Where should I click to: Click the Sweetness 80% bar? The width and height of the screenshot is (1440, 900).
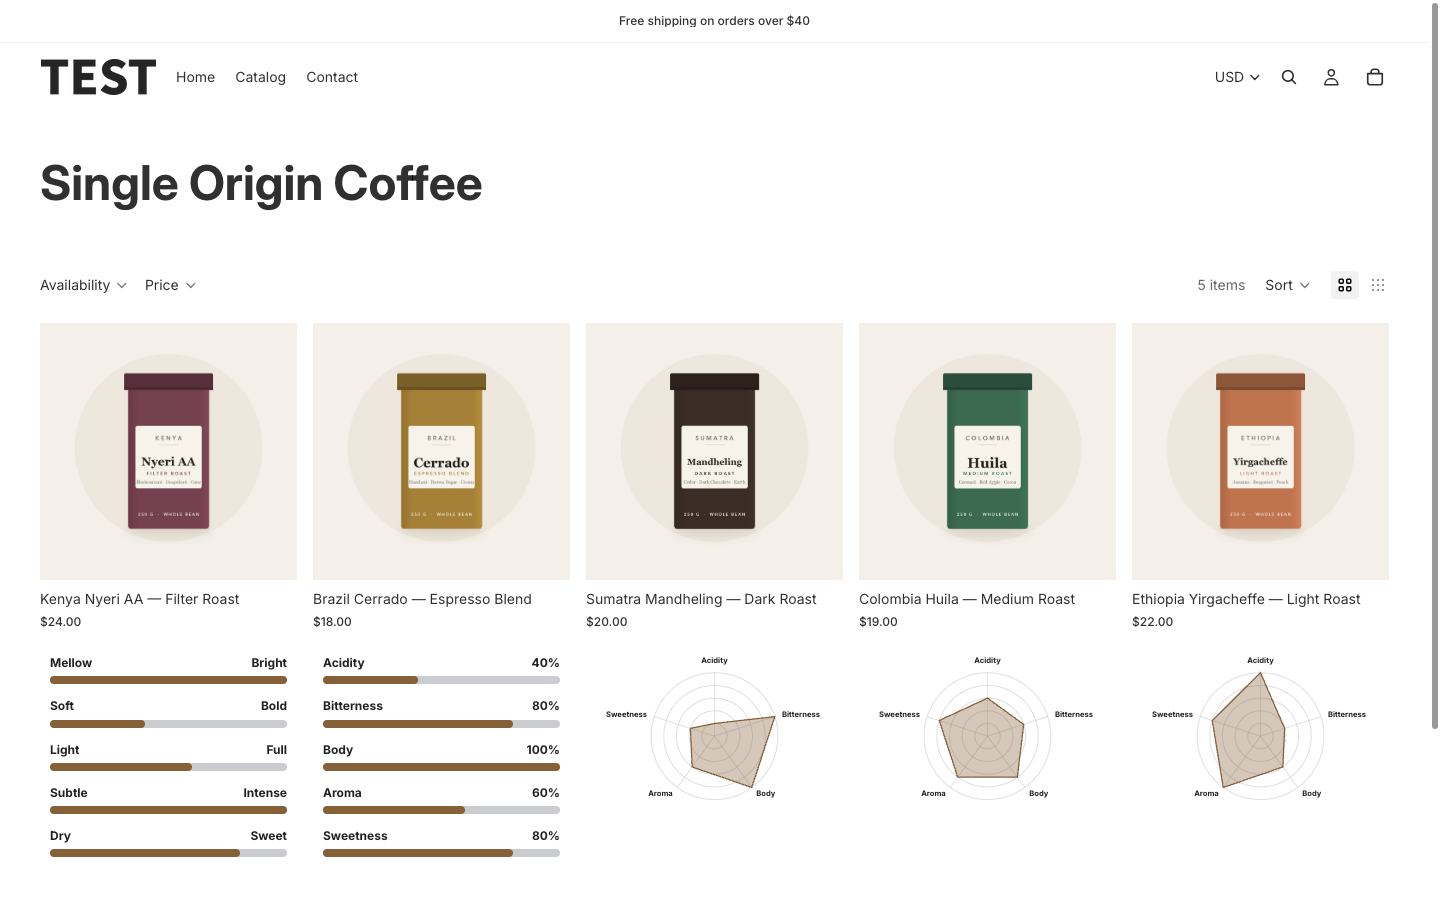(x=441, y=853)
